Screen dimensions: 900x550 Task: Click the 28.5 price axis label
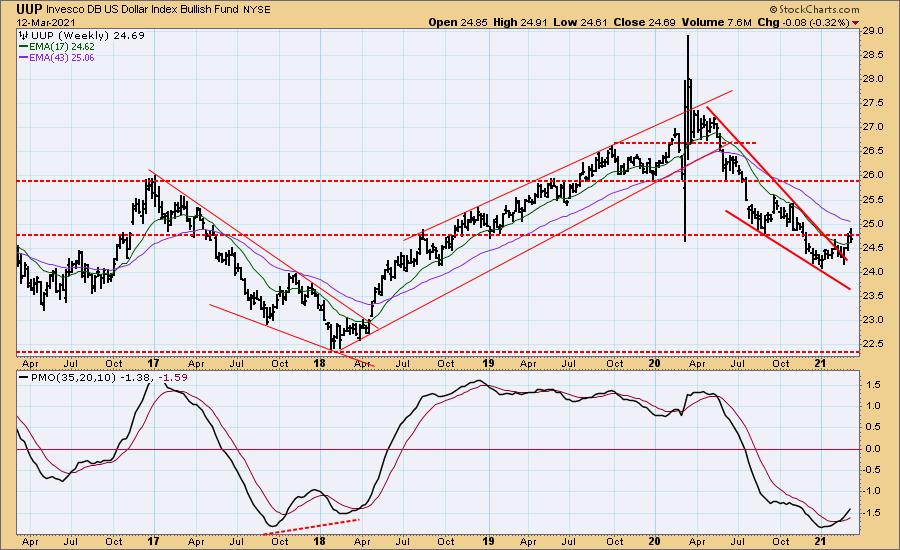point(872,55)
